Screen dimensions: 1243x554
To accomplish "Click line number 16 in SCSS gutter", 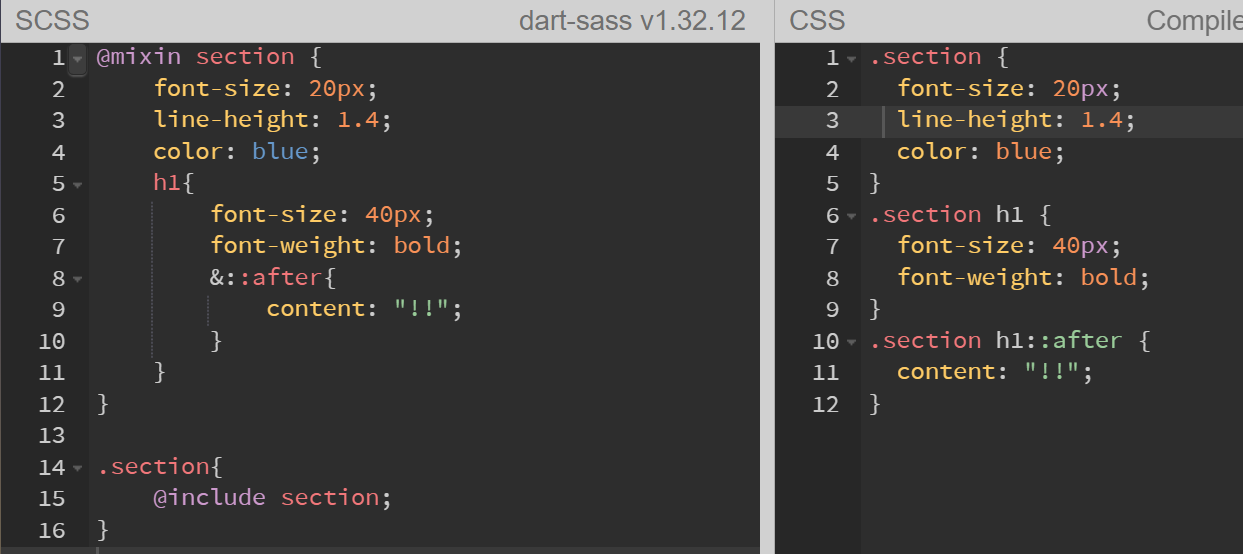I will [52, 530].
